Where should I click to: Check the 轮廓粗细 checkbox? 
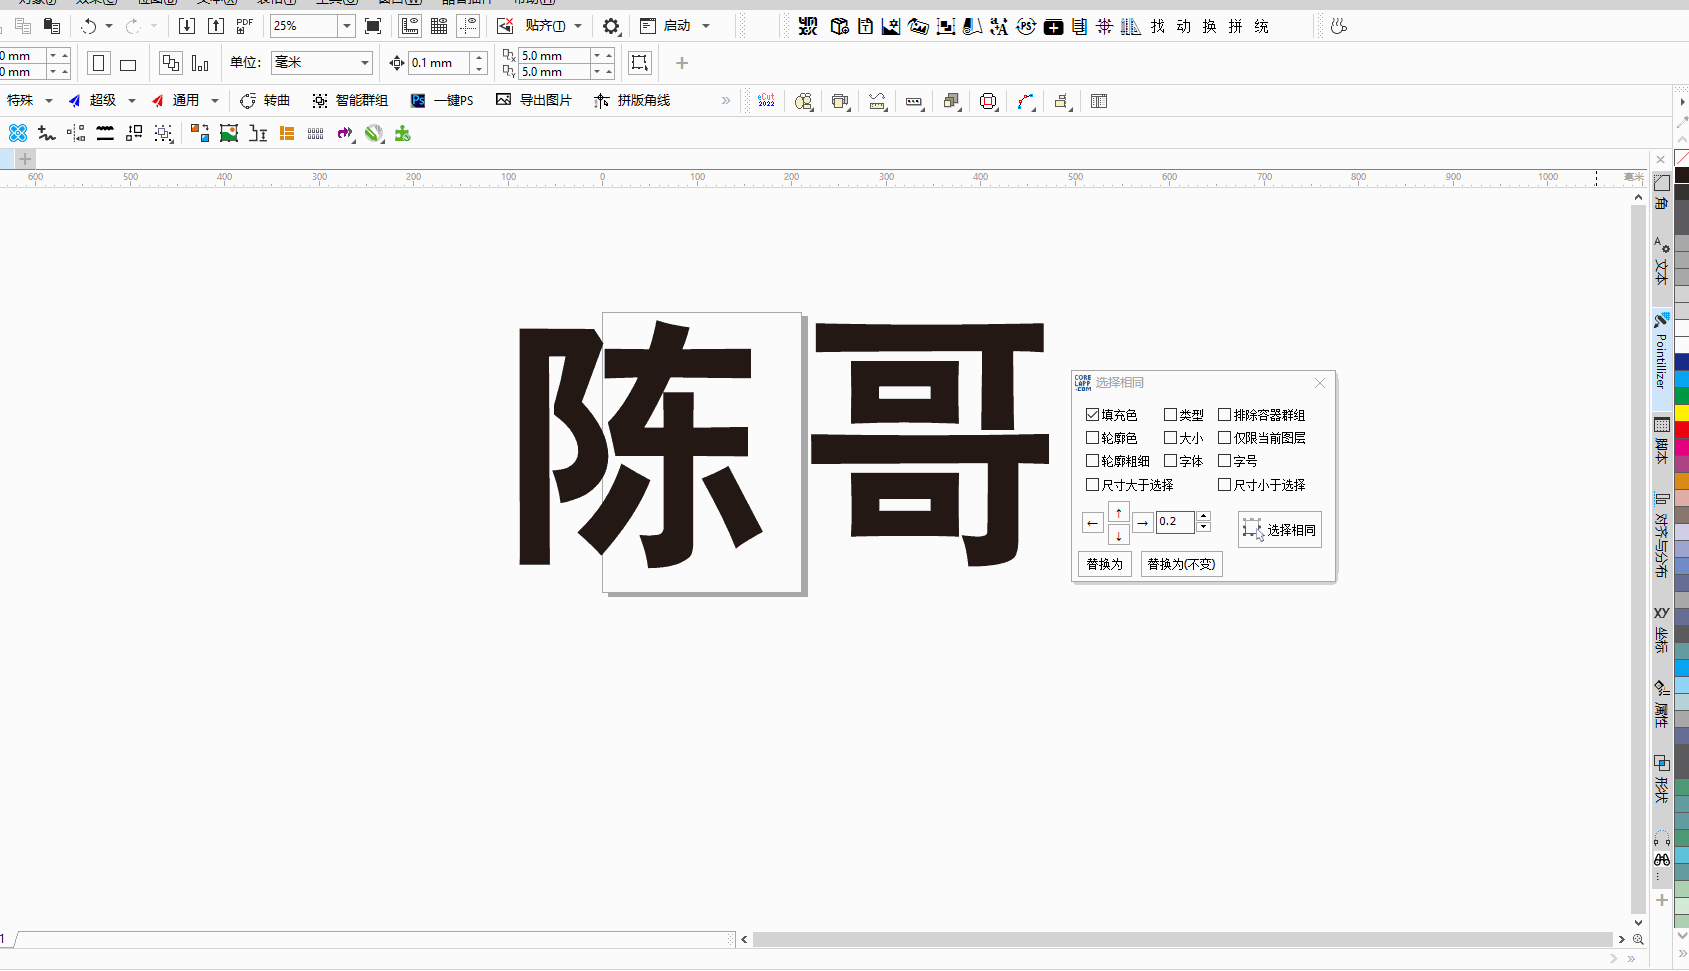pos(1092,460)
